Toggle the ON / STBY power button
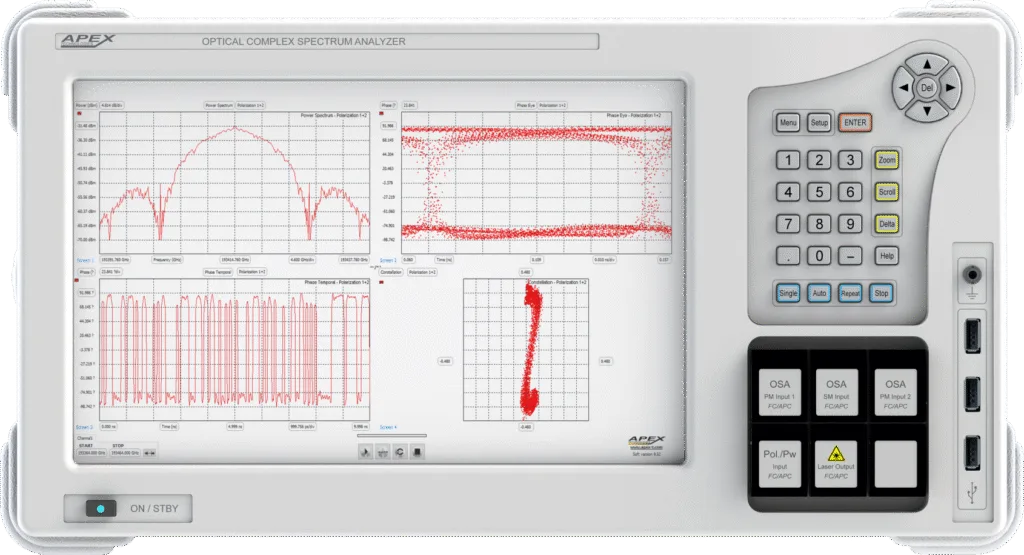Viewport: 1024px width, 555px height. pyautogui.click(x=101, y=509)
